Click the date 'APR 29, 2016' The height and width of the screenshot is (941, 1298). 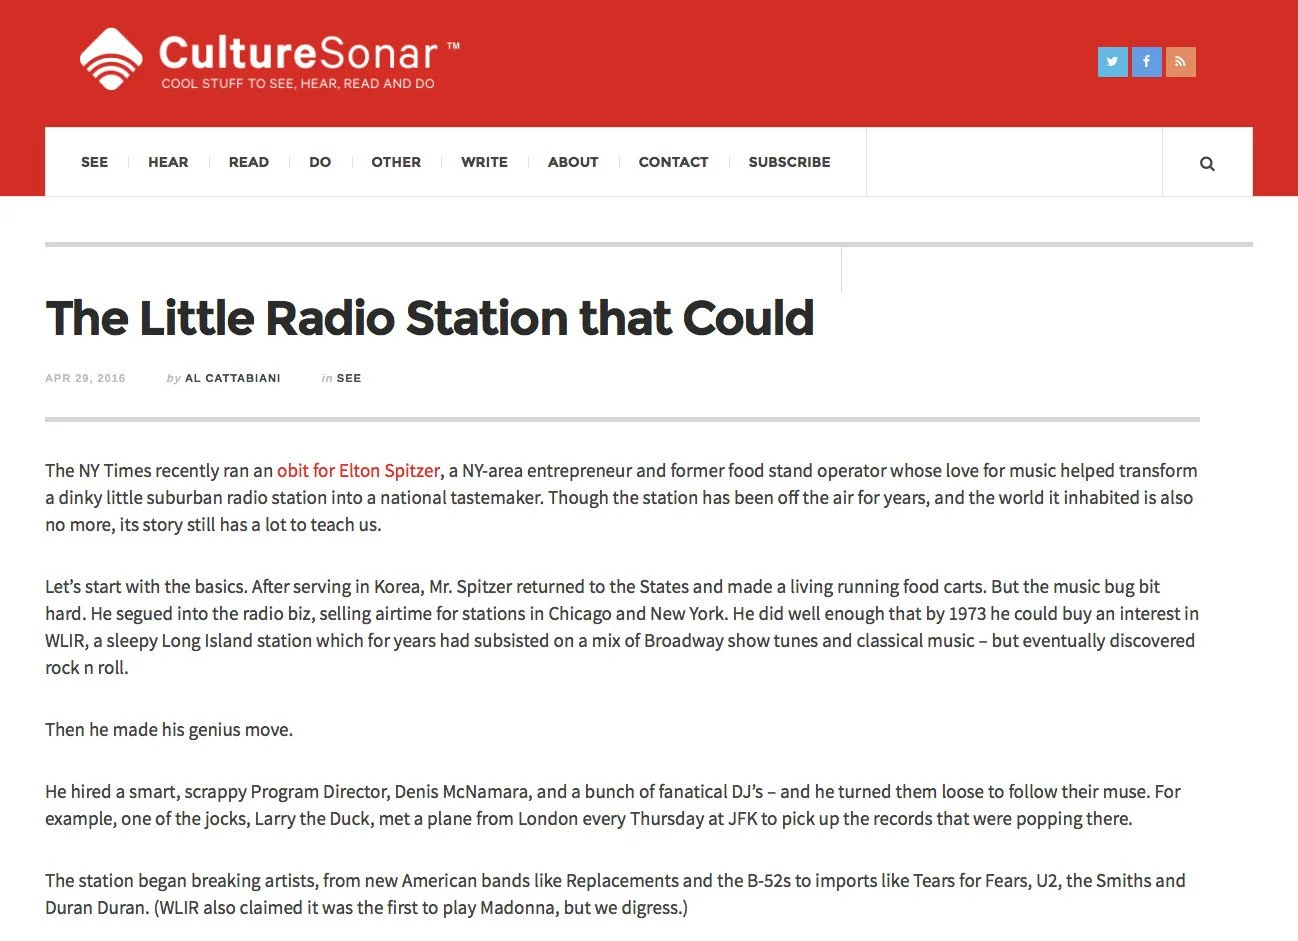coord(85,379)
